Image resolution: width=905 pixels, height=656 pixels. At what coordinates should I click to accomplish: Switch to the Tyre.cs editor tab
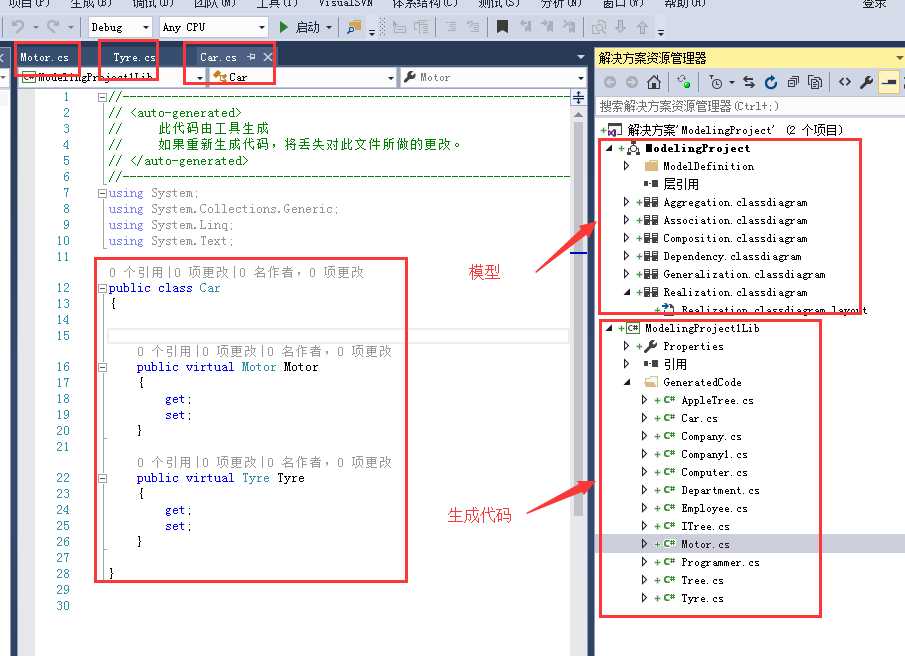coord(134,57)
